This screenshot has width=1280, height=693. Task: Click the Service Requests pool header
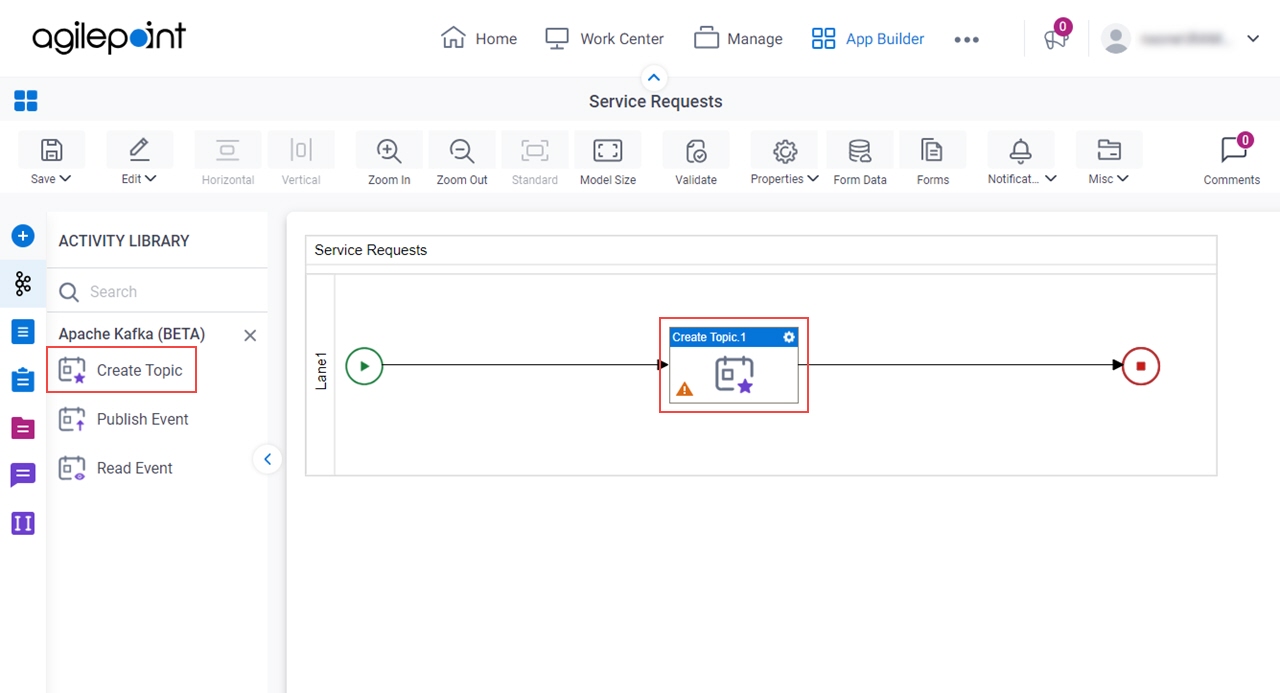coord(761,250)
